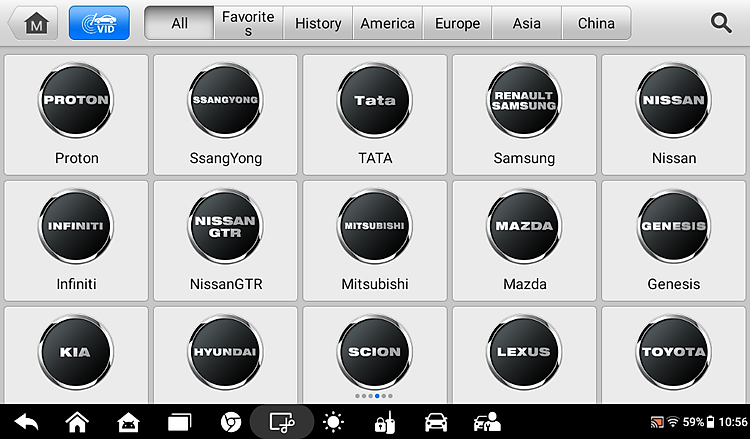The width and height of the screenshot is (750, 439).
Task: Filter brands by America tab
Action: click(387, 23)
